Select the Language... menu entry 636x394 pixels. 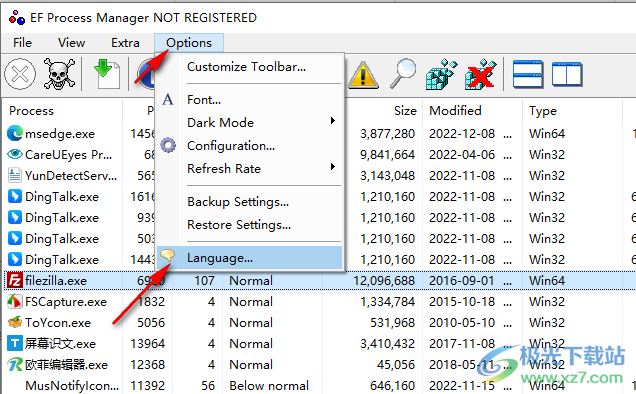(249, 258)
